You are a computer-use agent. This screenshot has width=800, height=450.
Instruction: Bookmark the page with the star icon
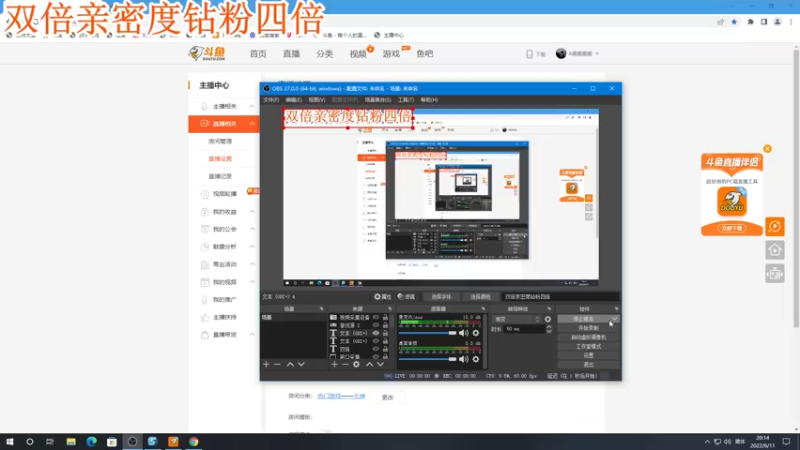pos(734,22)
